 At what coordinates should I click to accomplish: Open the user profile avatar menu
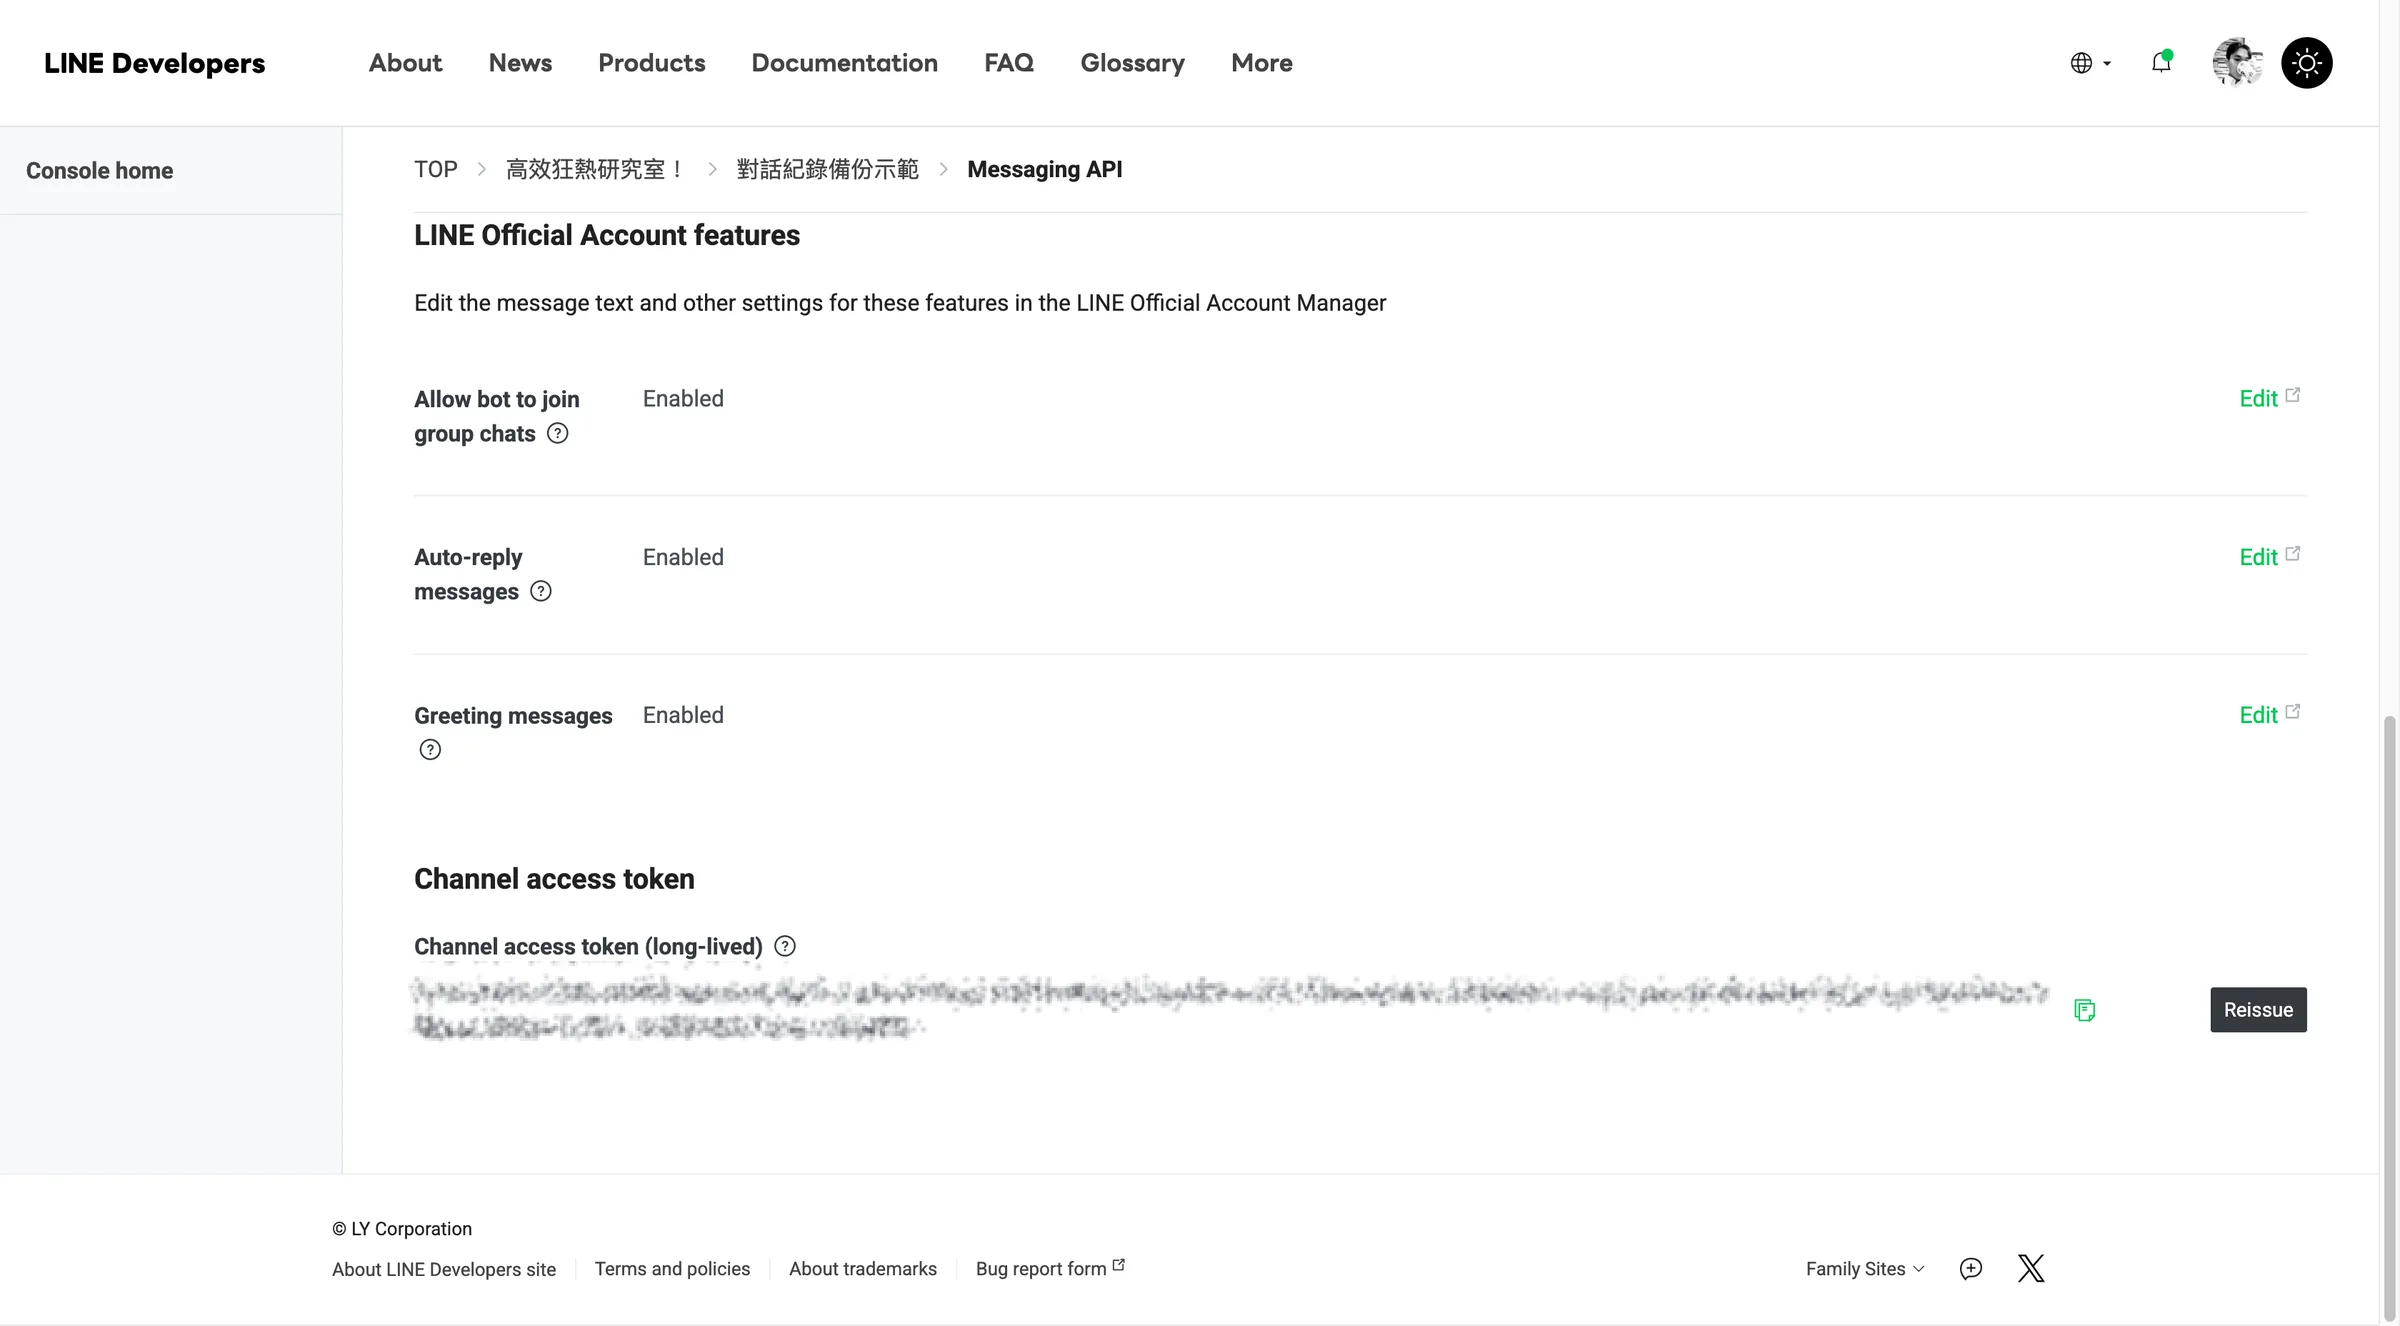click(x=2238, y=63)
